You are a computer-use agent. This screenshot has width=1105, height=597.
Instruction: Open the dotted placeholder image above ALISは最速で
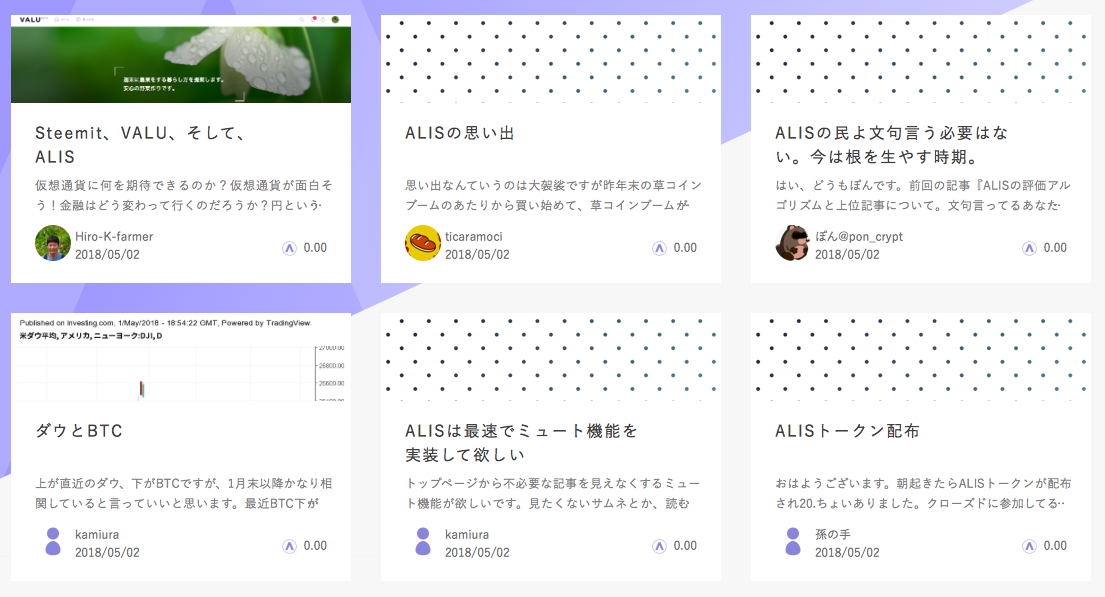[551, 357]
